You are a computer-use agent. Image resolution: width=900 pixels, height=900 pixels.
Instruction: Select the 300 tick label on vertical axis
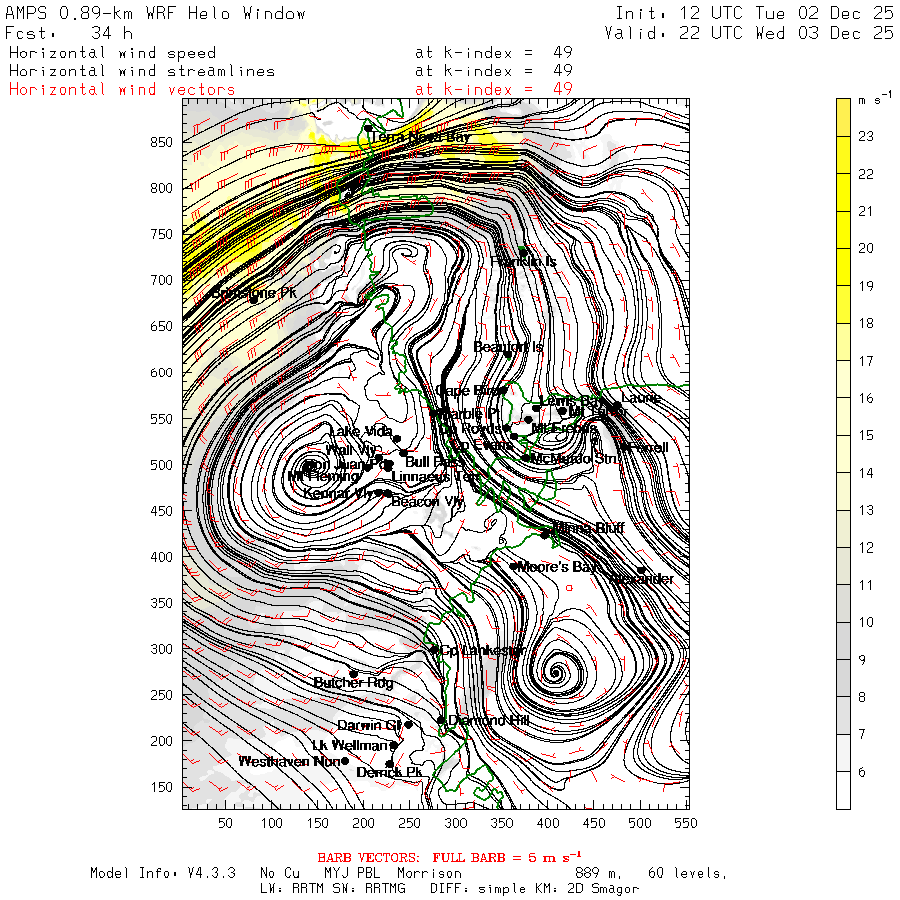(161, 649)
